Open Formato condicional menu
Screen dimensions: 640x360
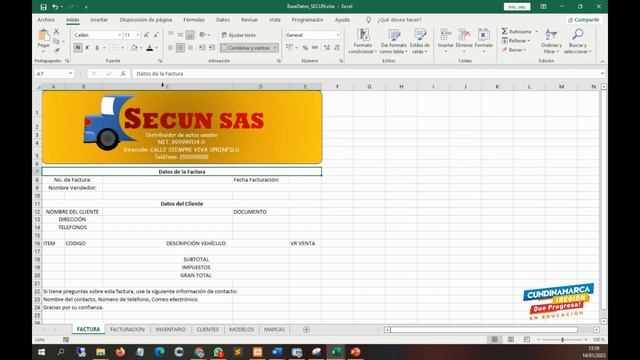pyautogui.click(x=362, y=41)
